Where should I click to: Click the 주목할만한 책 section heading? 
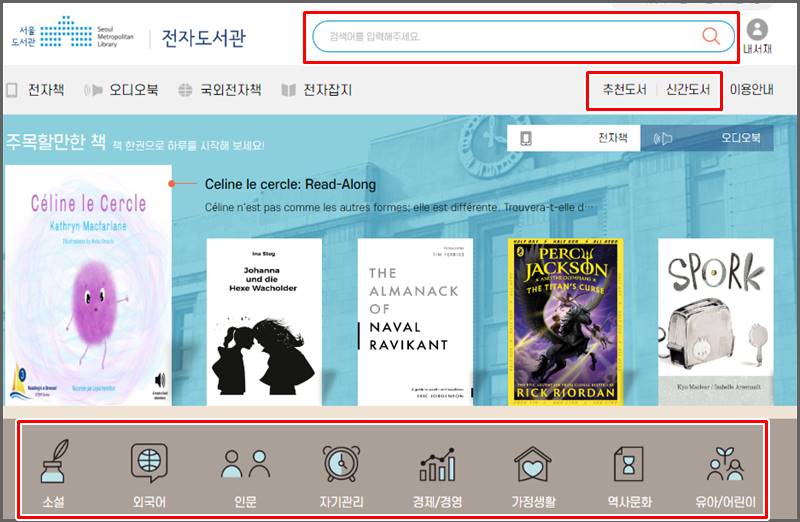tap(56, 141)
